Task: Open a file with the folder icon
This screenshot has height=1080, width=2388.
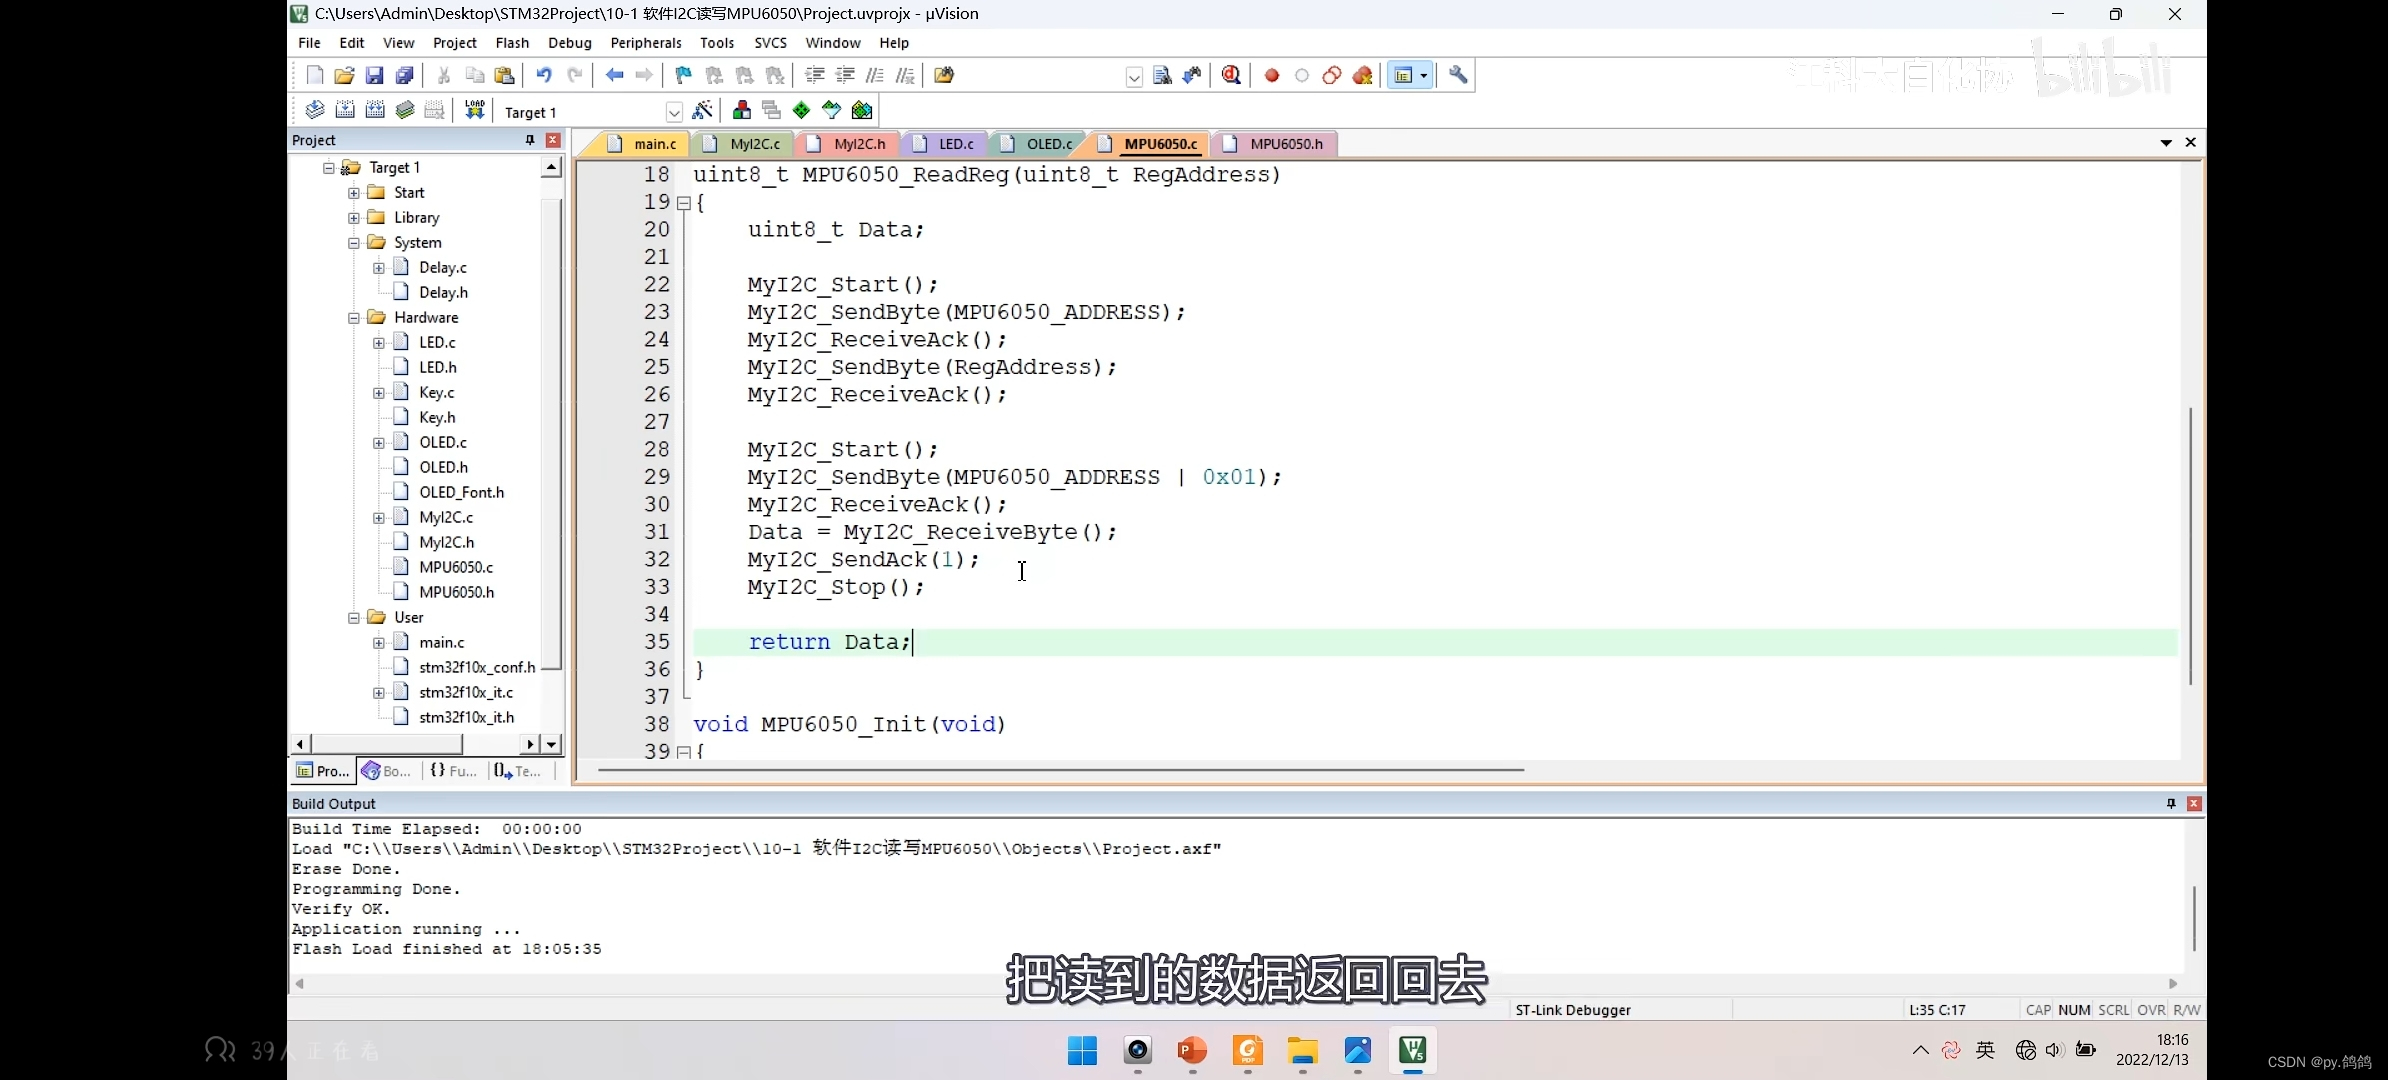Action: [x=344, y=75]
